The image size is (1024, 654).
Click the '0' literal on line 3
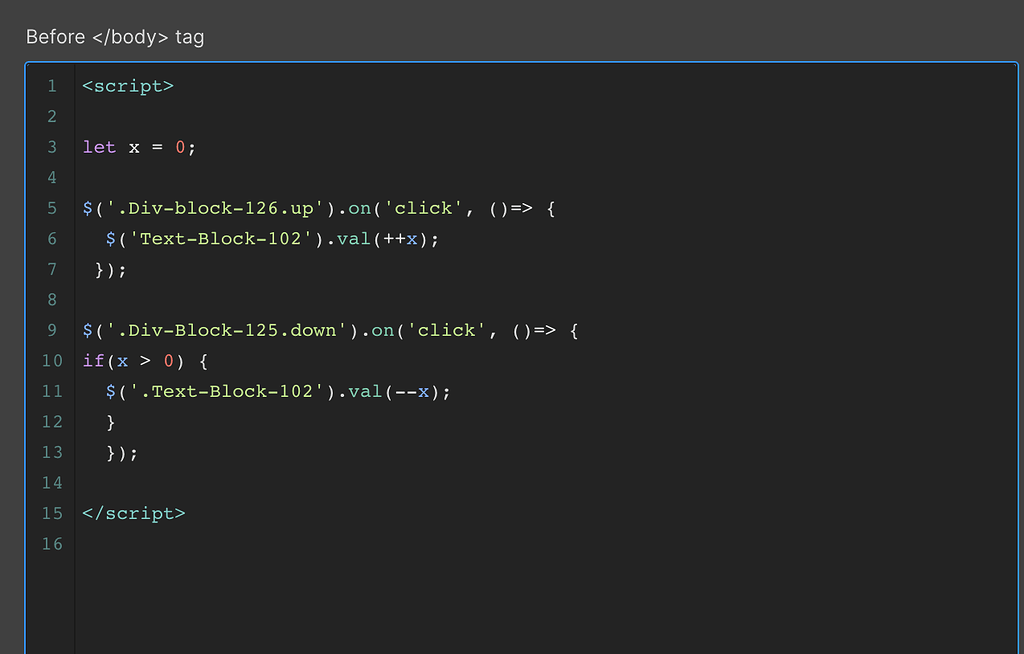pos(180,147)
